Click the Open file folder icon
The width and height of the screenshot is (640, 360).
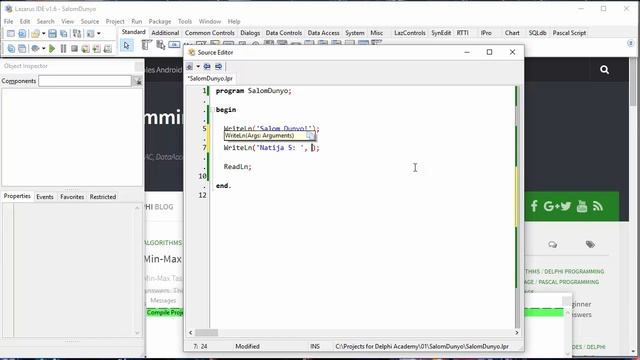[35, 33]
